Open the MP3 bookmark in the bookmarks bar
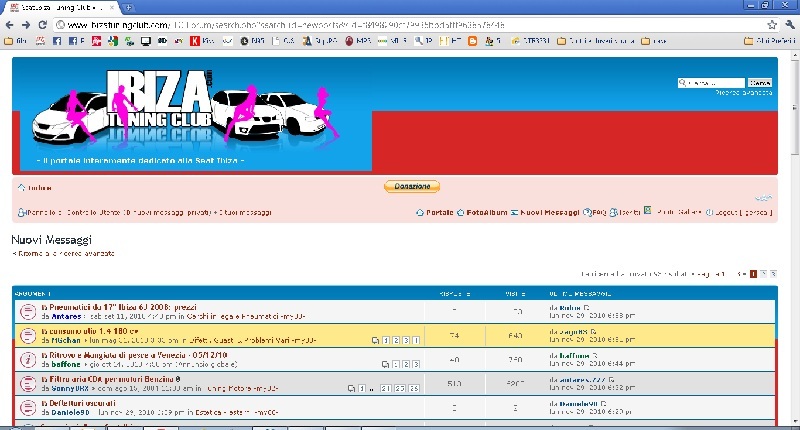 coord(358,41)
